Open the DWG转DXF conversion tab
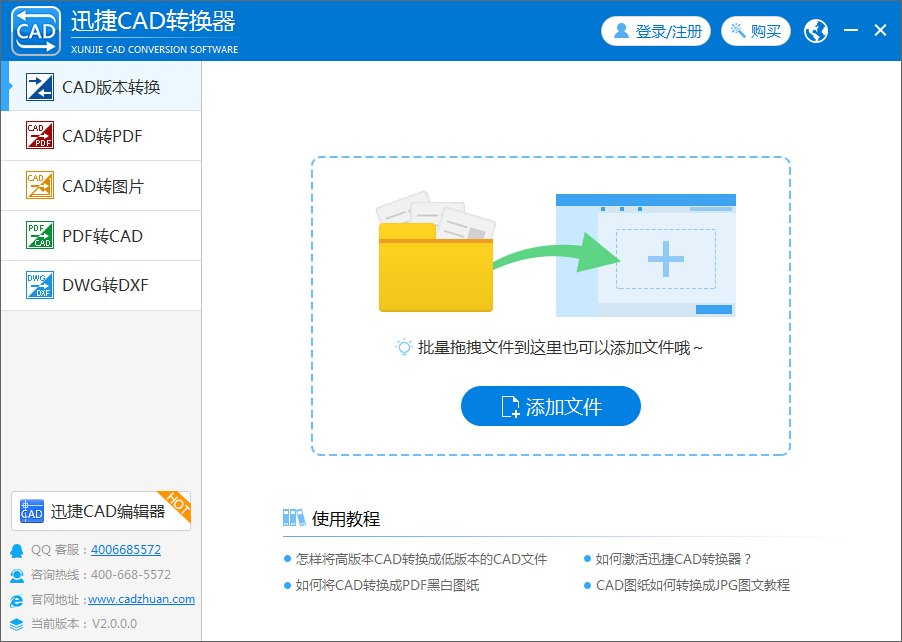902x642 pixels. pyautogui.click(x=100, y=285)
